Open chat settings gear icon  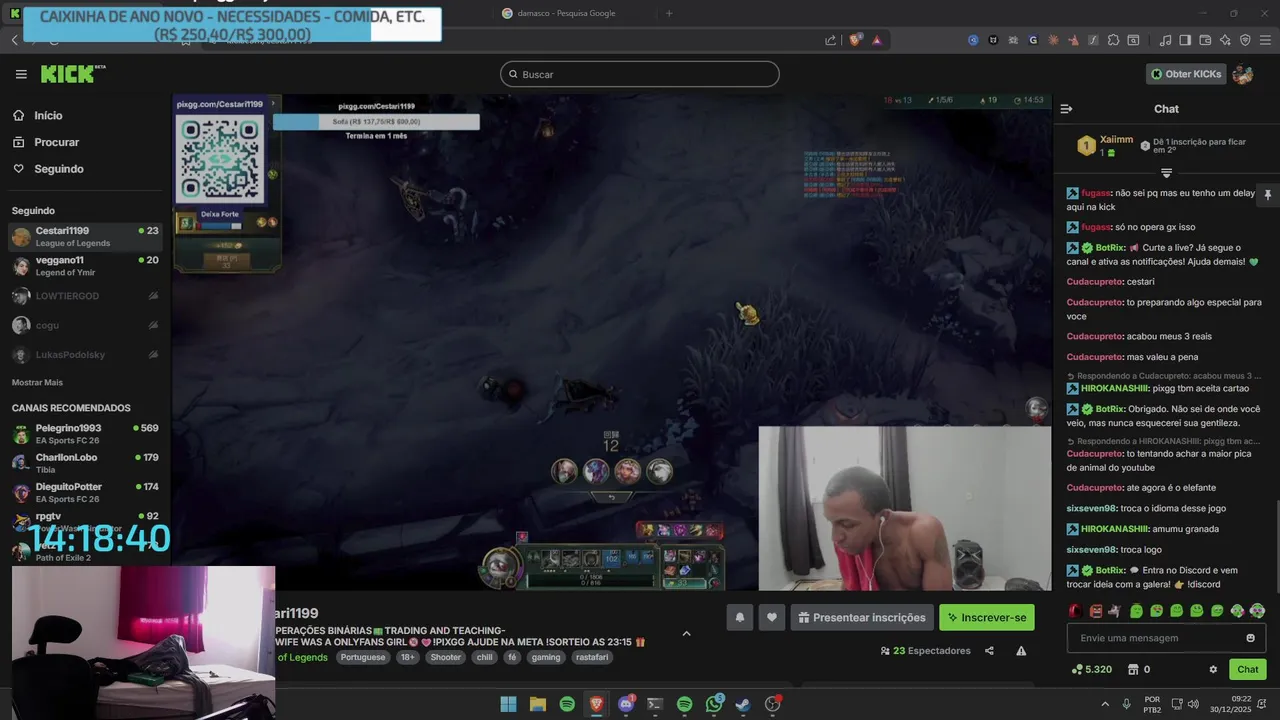coord(1213,669)
